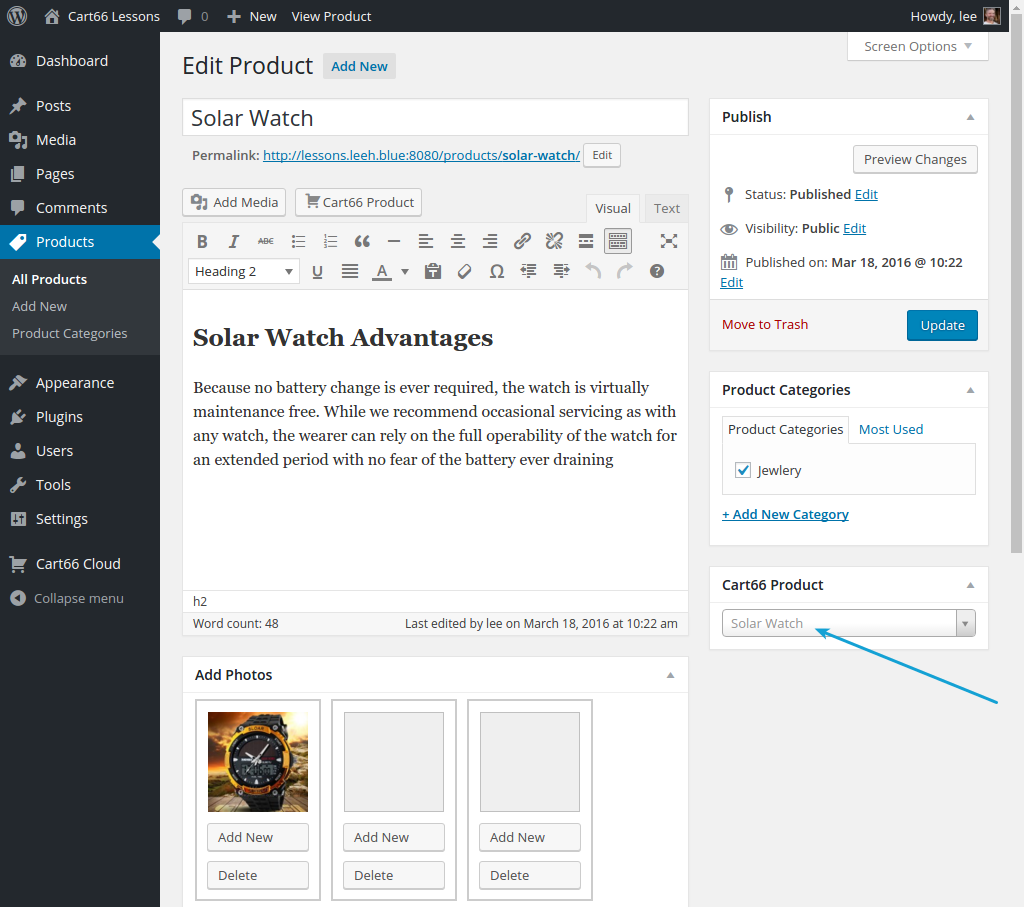Toggle the toolbar kitchen sink
Viewport: 1024px width, 907px height.
click(618, 242)
